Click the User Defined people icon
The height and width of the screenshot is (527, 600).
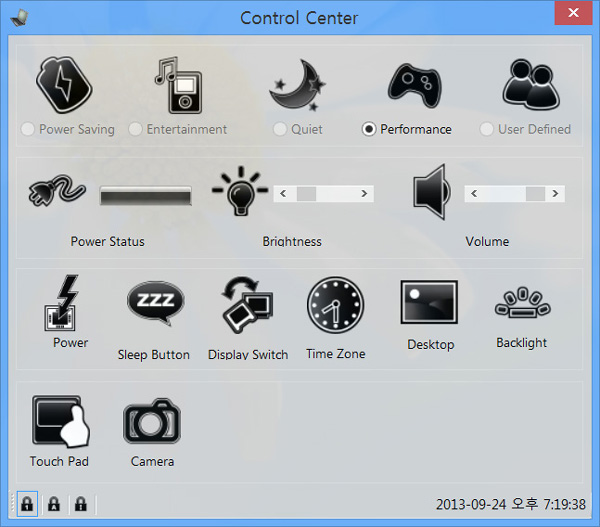[x=531, y=85]
